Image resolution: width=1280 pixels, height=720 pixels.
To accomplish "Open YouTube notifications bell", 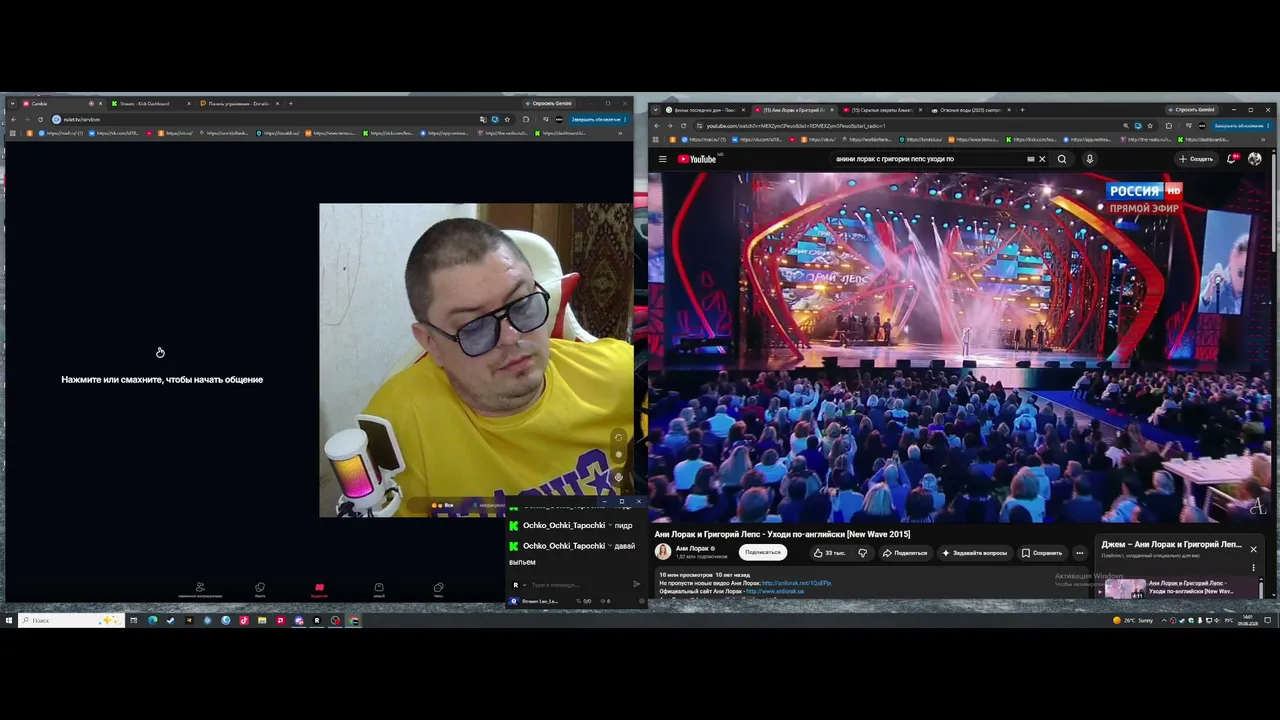I will 1232,159.
